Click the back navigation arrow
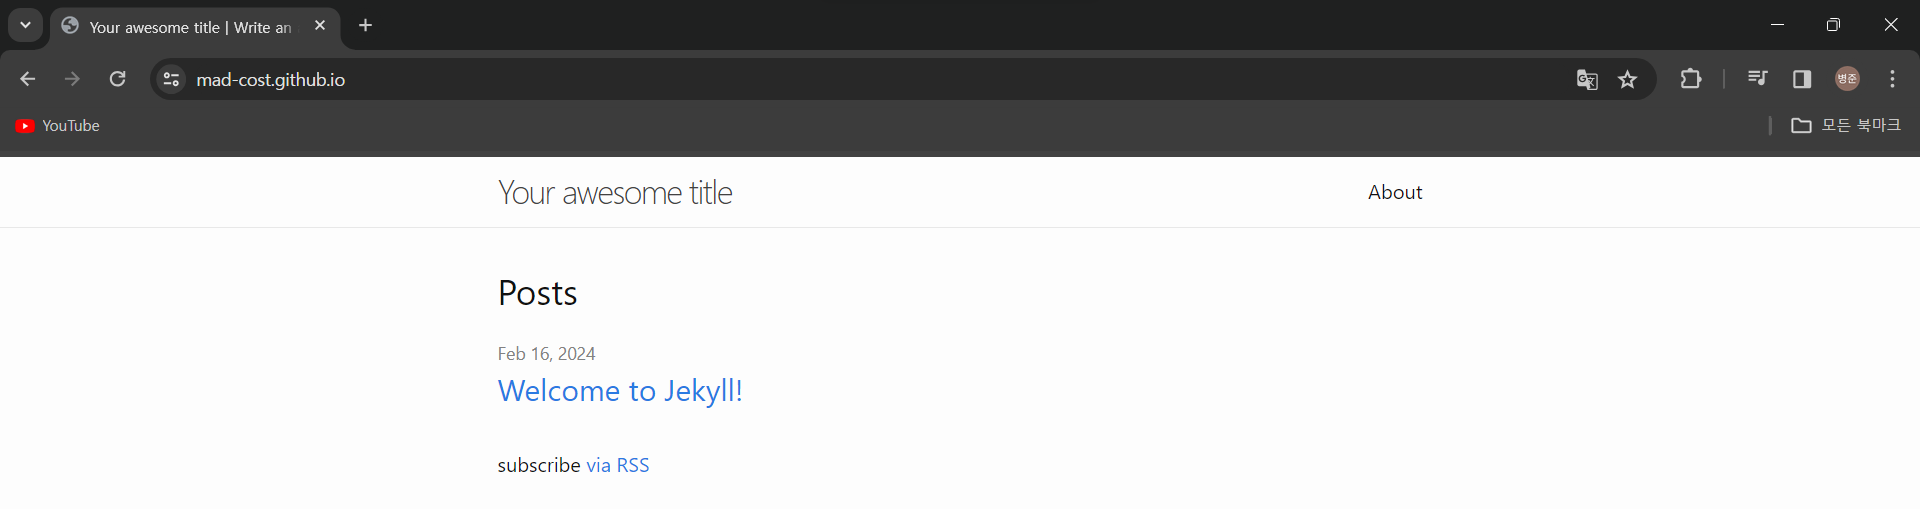This screenshot has height=509, width=1920. point(28,79)
